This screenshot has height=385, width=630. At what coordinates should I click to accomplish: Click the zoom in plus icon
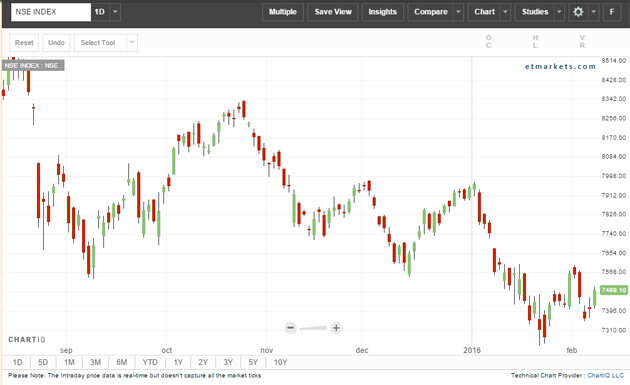click(336, 328)
